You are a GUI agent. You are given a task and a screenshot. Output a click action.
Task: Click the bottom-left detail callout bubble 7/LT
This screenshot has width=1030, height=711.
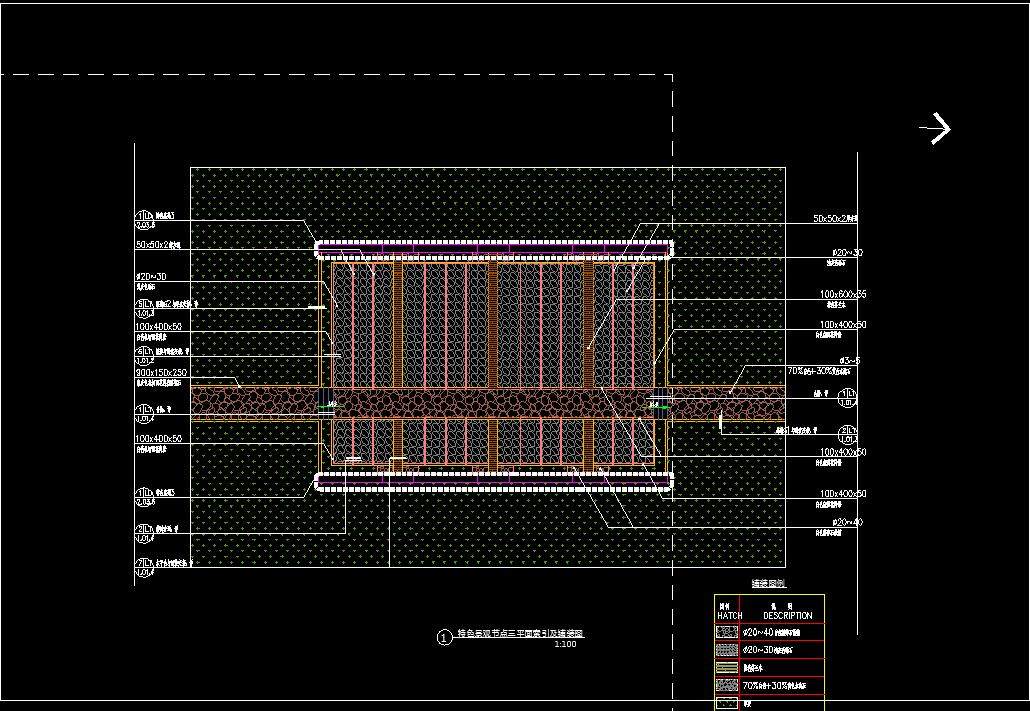tap(141, 566)
